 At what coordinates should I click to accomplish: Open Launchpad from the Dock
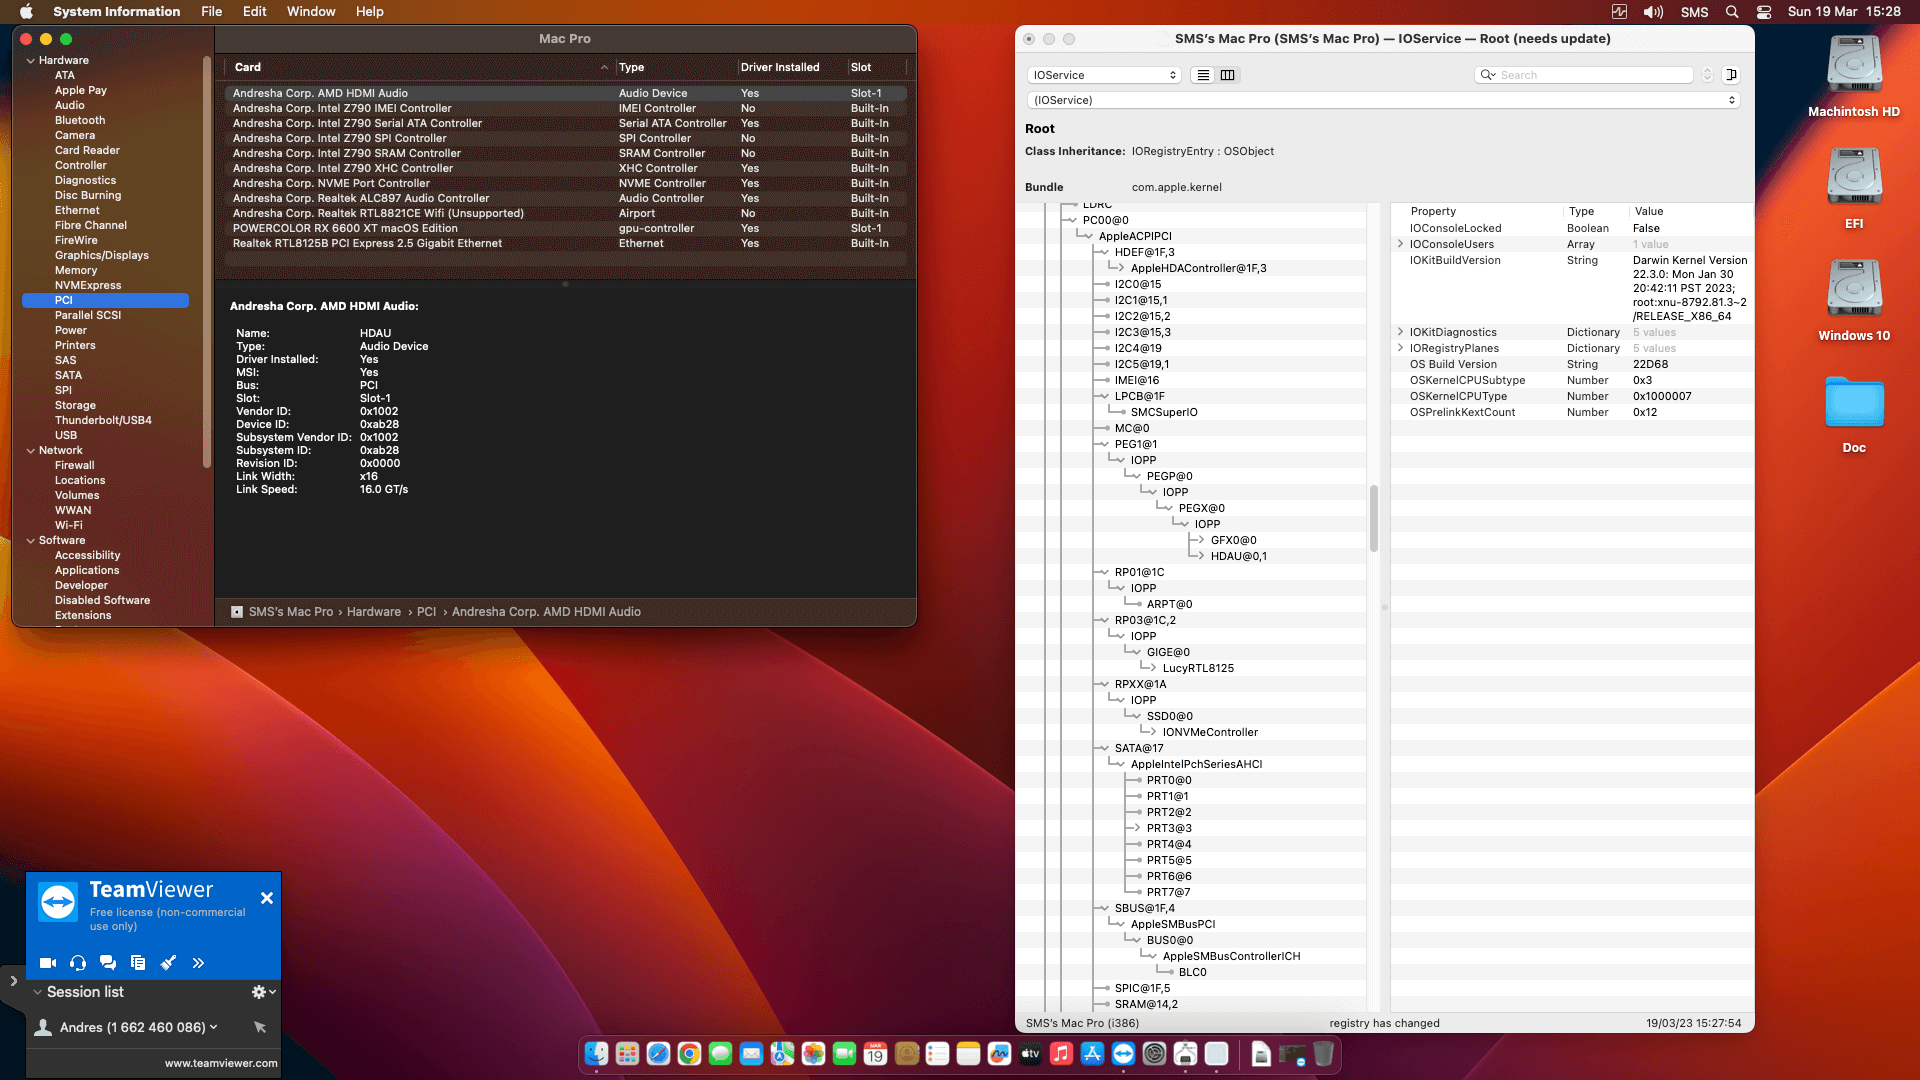click(626, 1054)
